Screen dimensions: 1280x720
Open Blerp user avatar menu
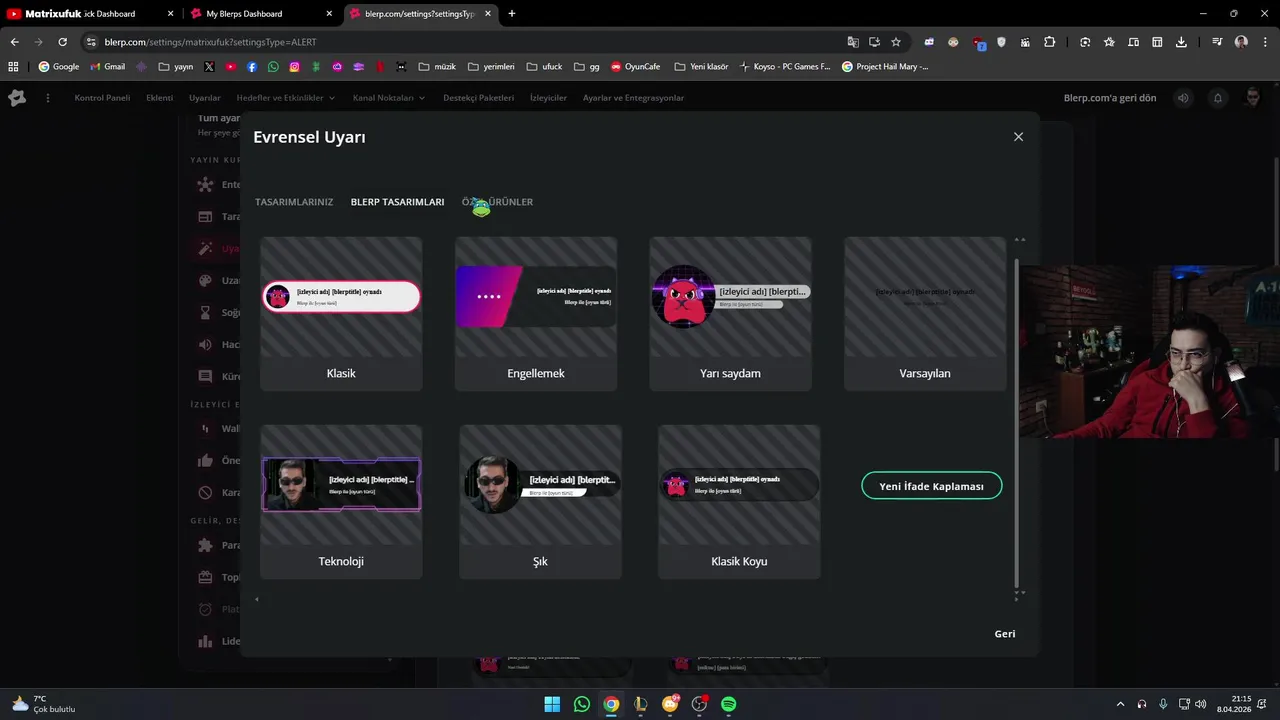(1253, 98)
